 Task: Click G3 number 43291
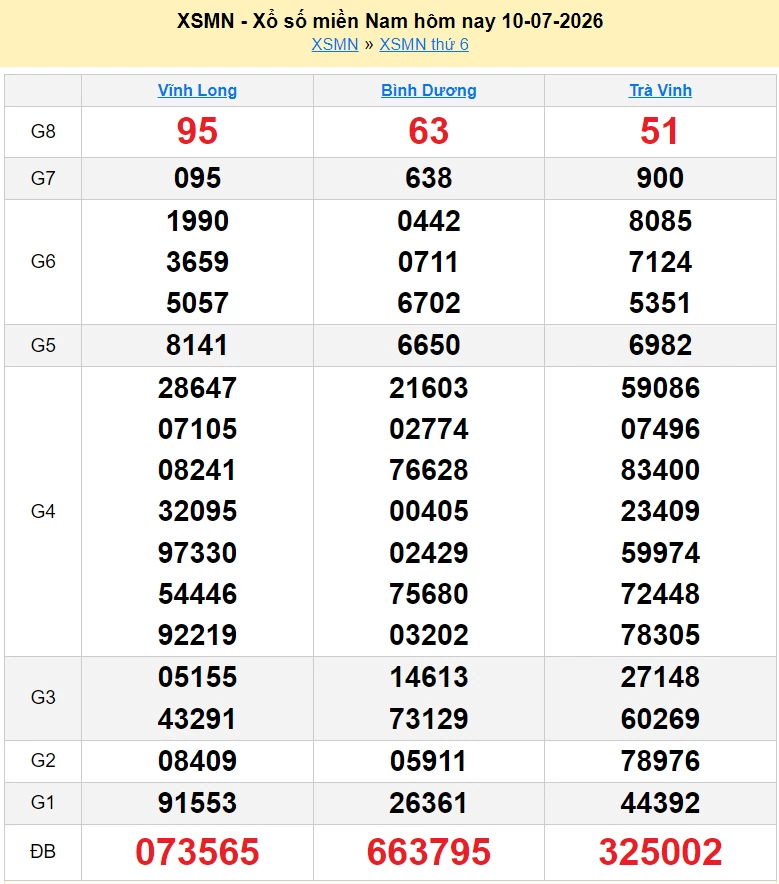[197, 719]
